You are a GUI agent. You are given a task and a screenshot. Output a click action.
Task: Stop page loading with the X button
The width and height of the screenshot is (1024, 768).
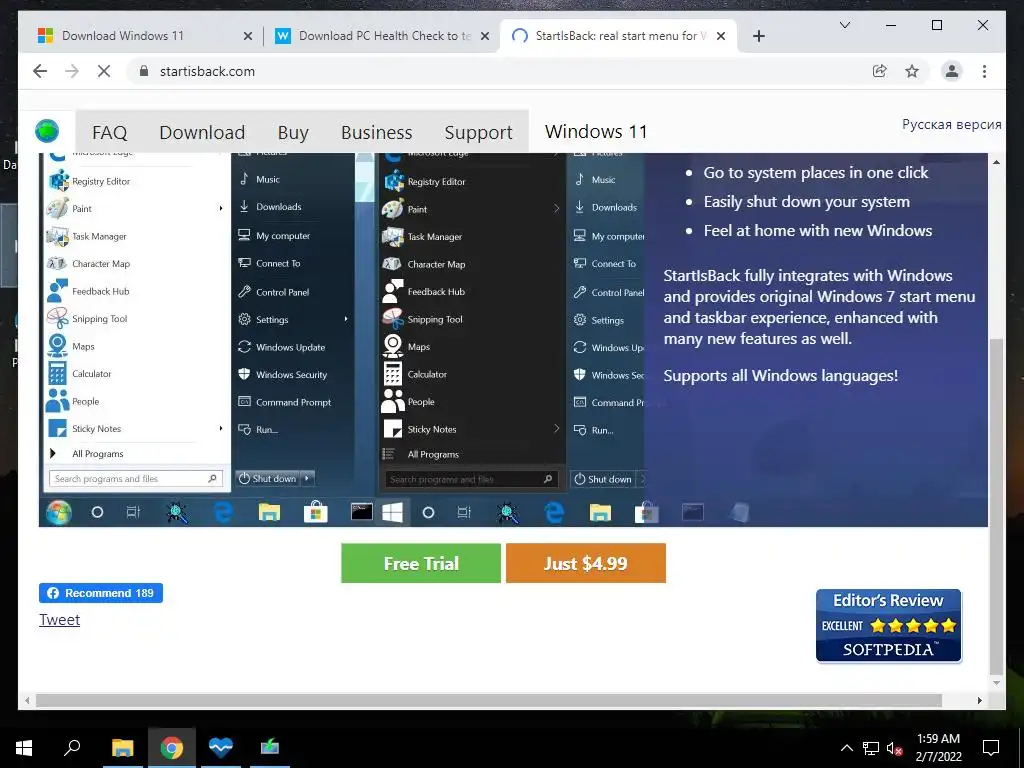point(104,71)
